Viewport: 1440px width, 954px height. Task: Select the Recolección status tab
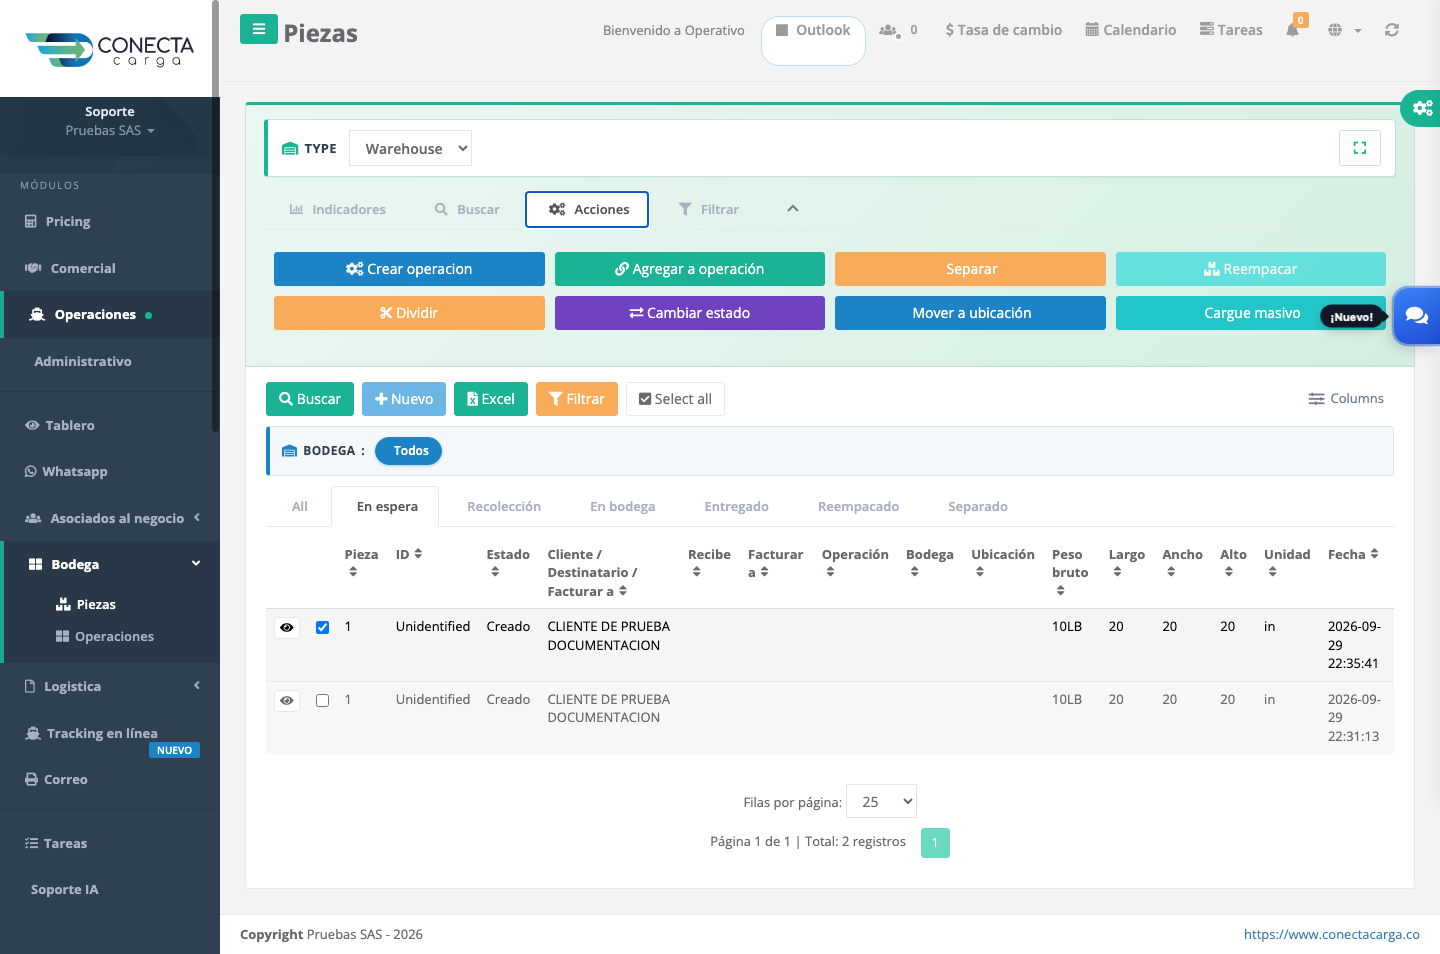[x=504, y=506]
